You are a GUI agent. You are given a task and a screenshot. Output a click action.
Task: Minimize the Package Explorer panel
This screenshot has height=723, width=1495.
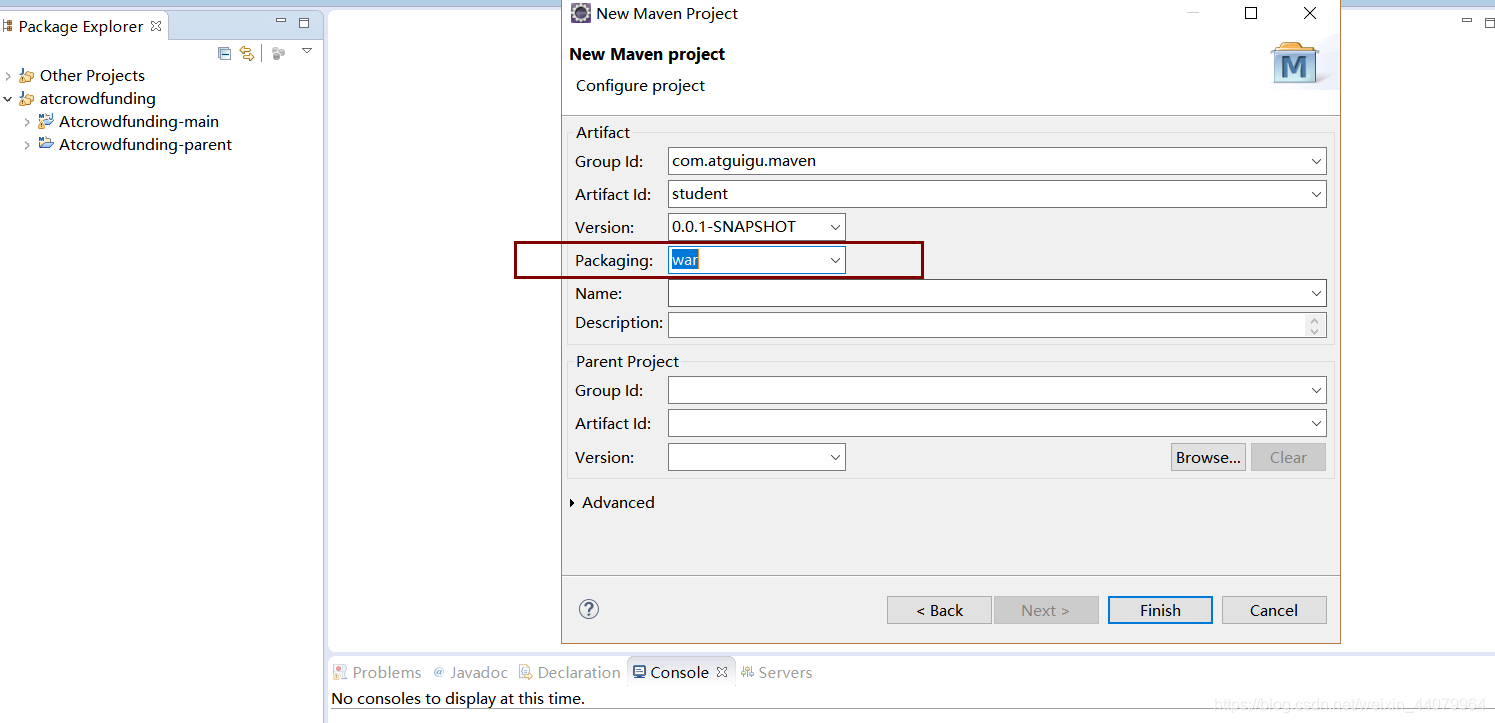[281, 22]
